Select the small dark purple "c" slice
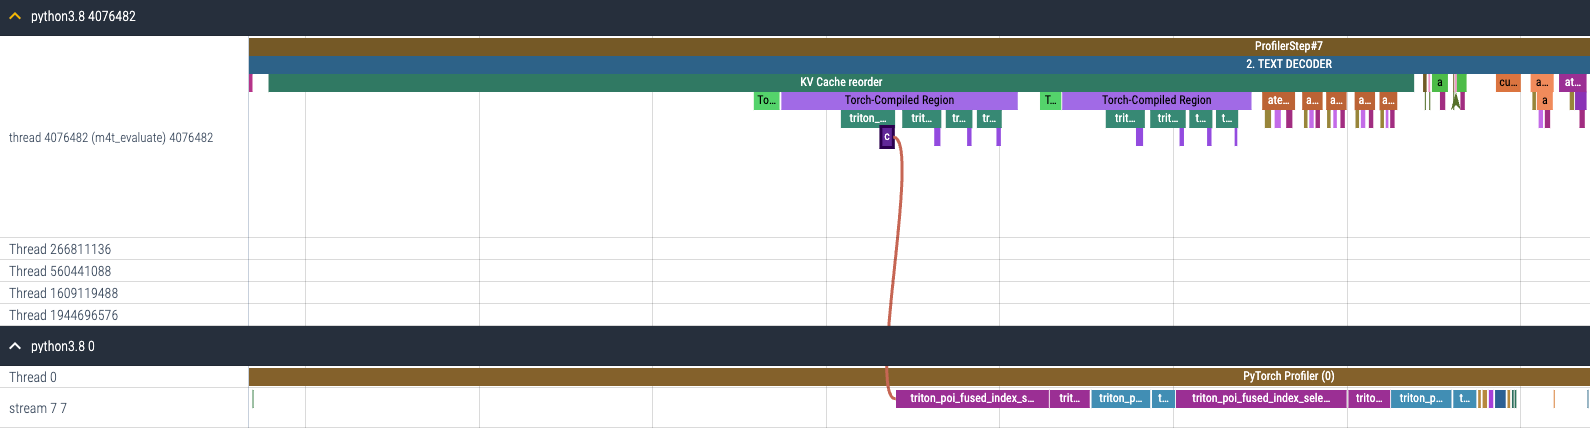The image size is (1590, 437). click(x=886, y=137)
